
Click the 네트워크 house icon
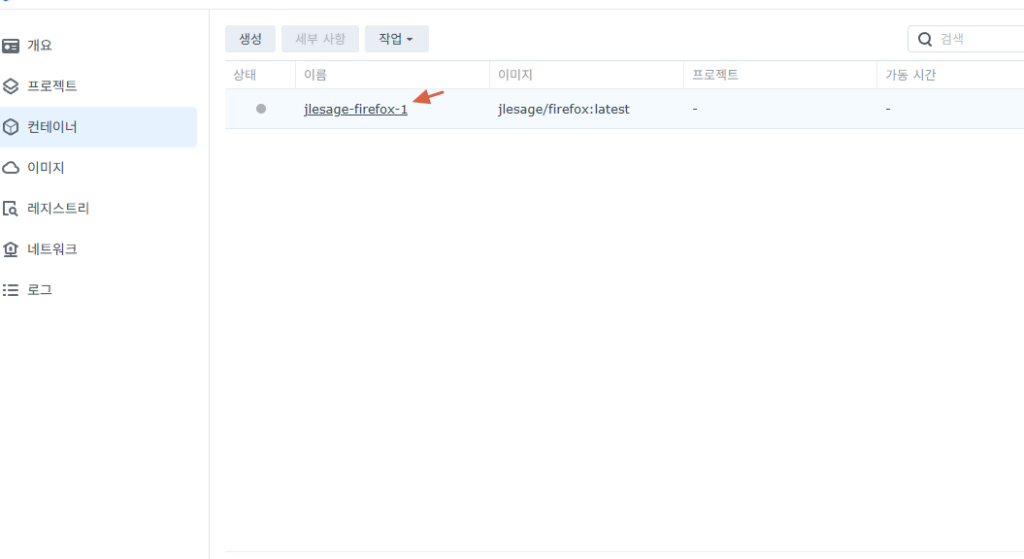coord(11,249)
